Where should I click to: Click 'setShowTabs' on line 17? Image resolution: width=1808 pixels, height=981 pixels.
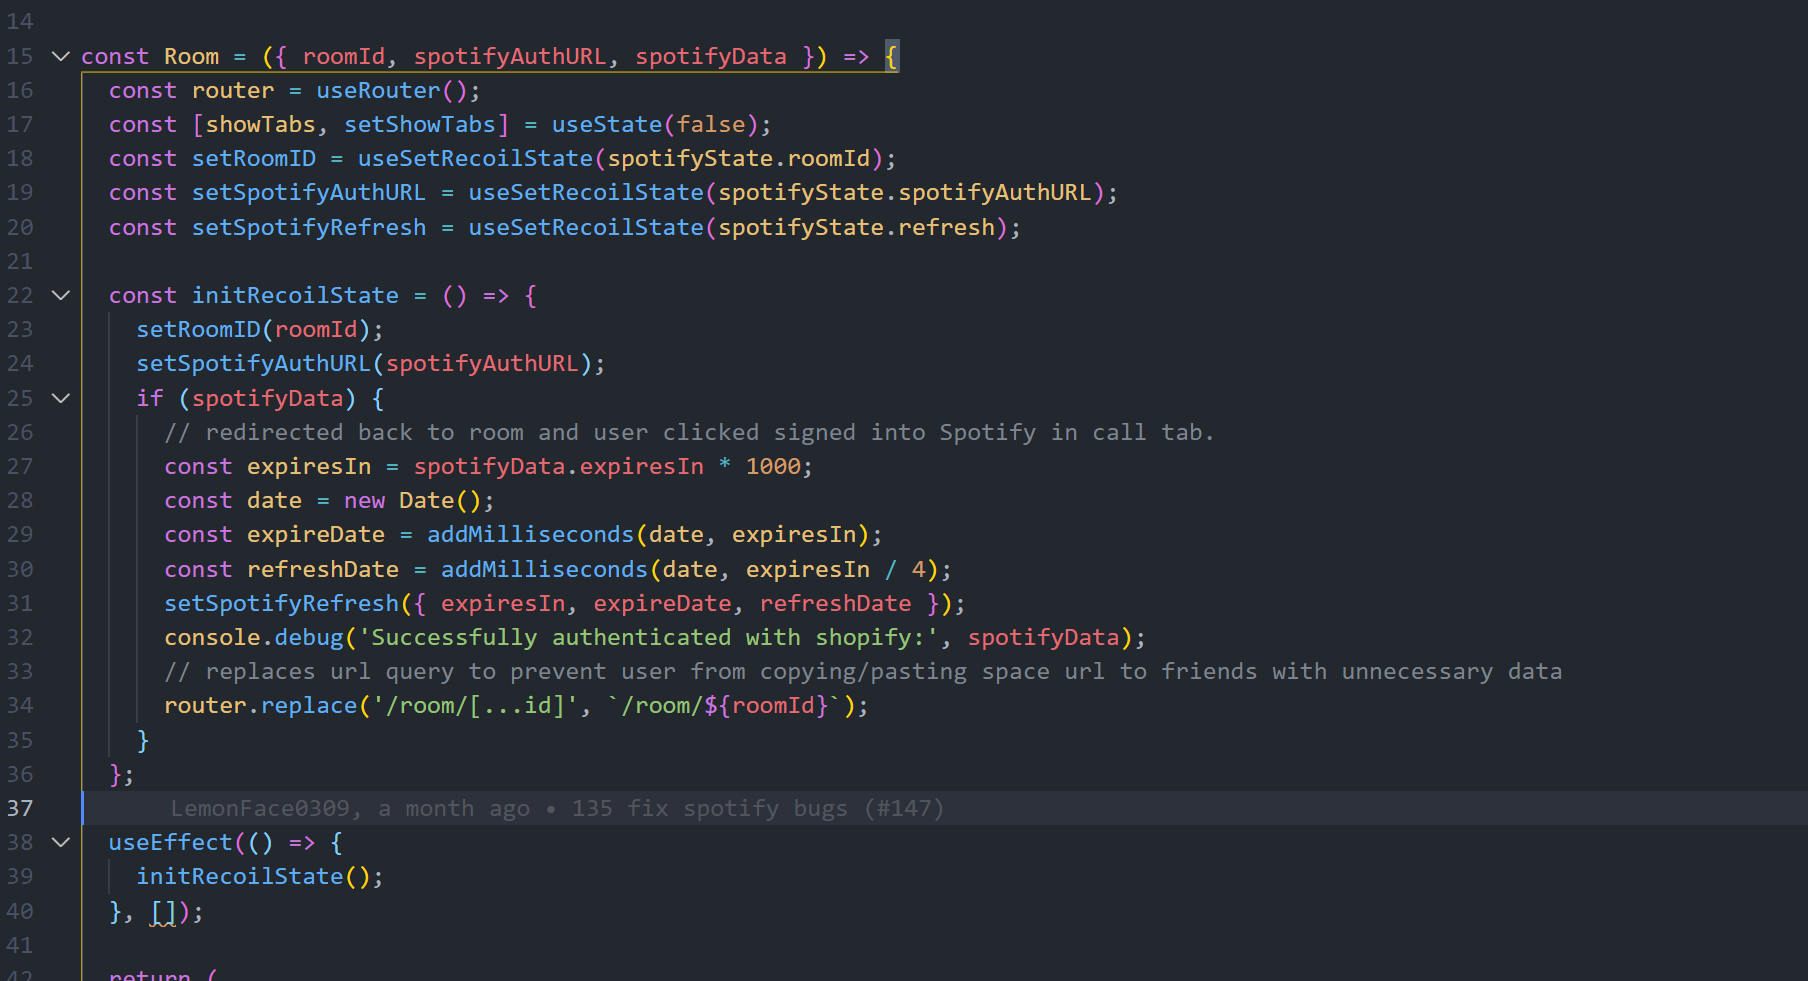coord(420,124)
